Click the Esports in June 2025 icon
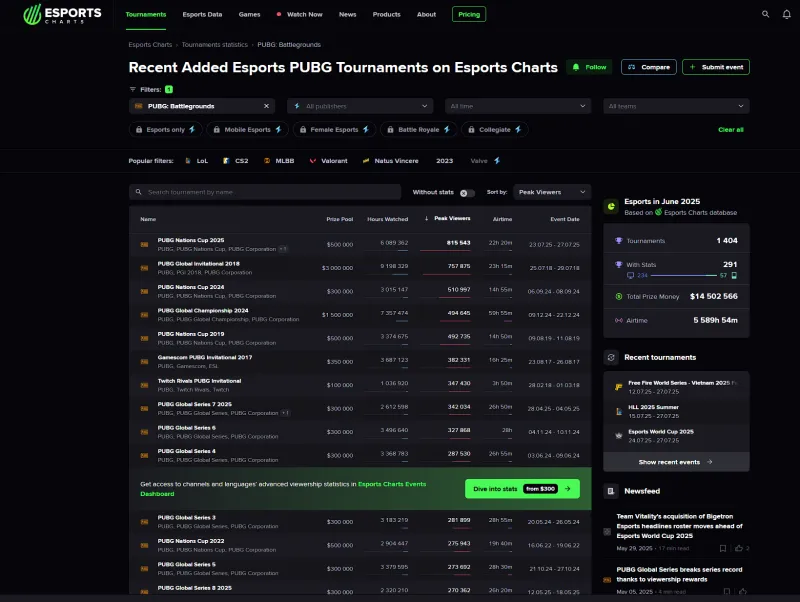 [x=611, y=207]
